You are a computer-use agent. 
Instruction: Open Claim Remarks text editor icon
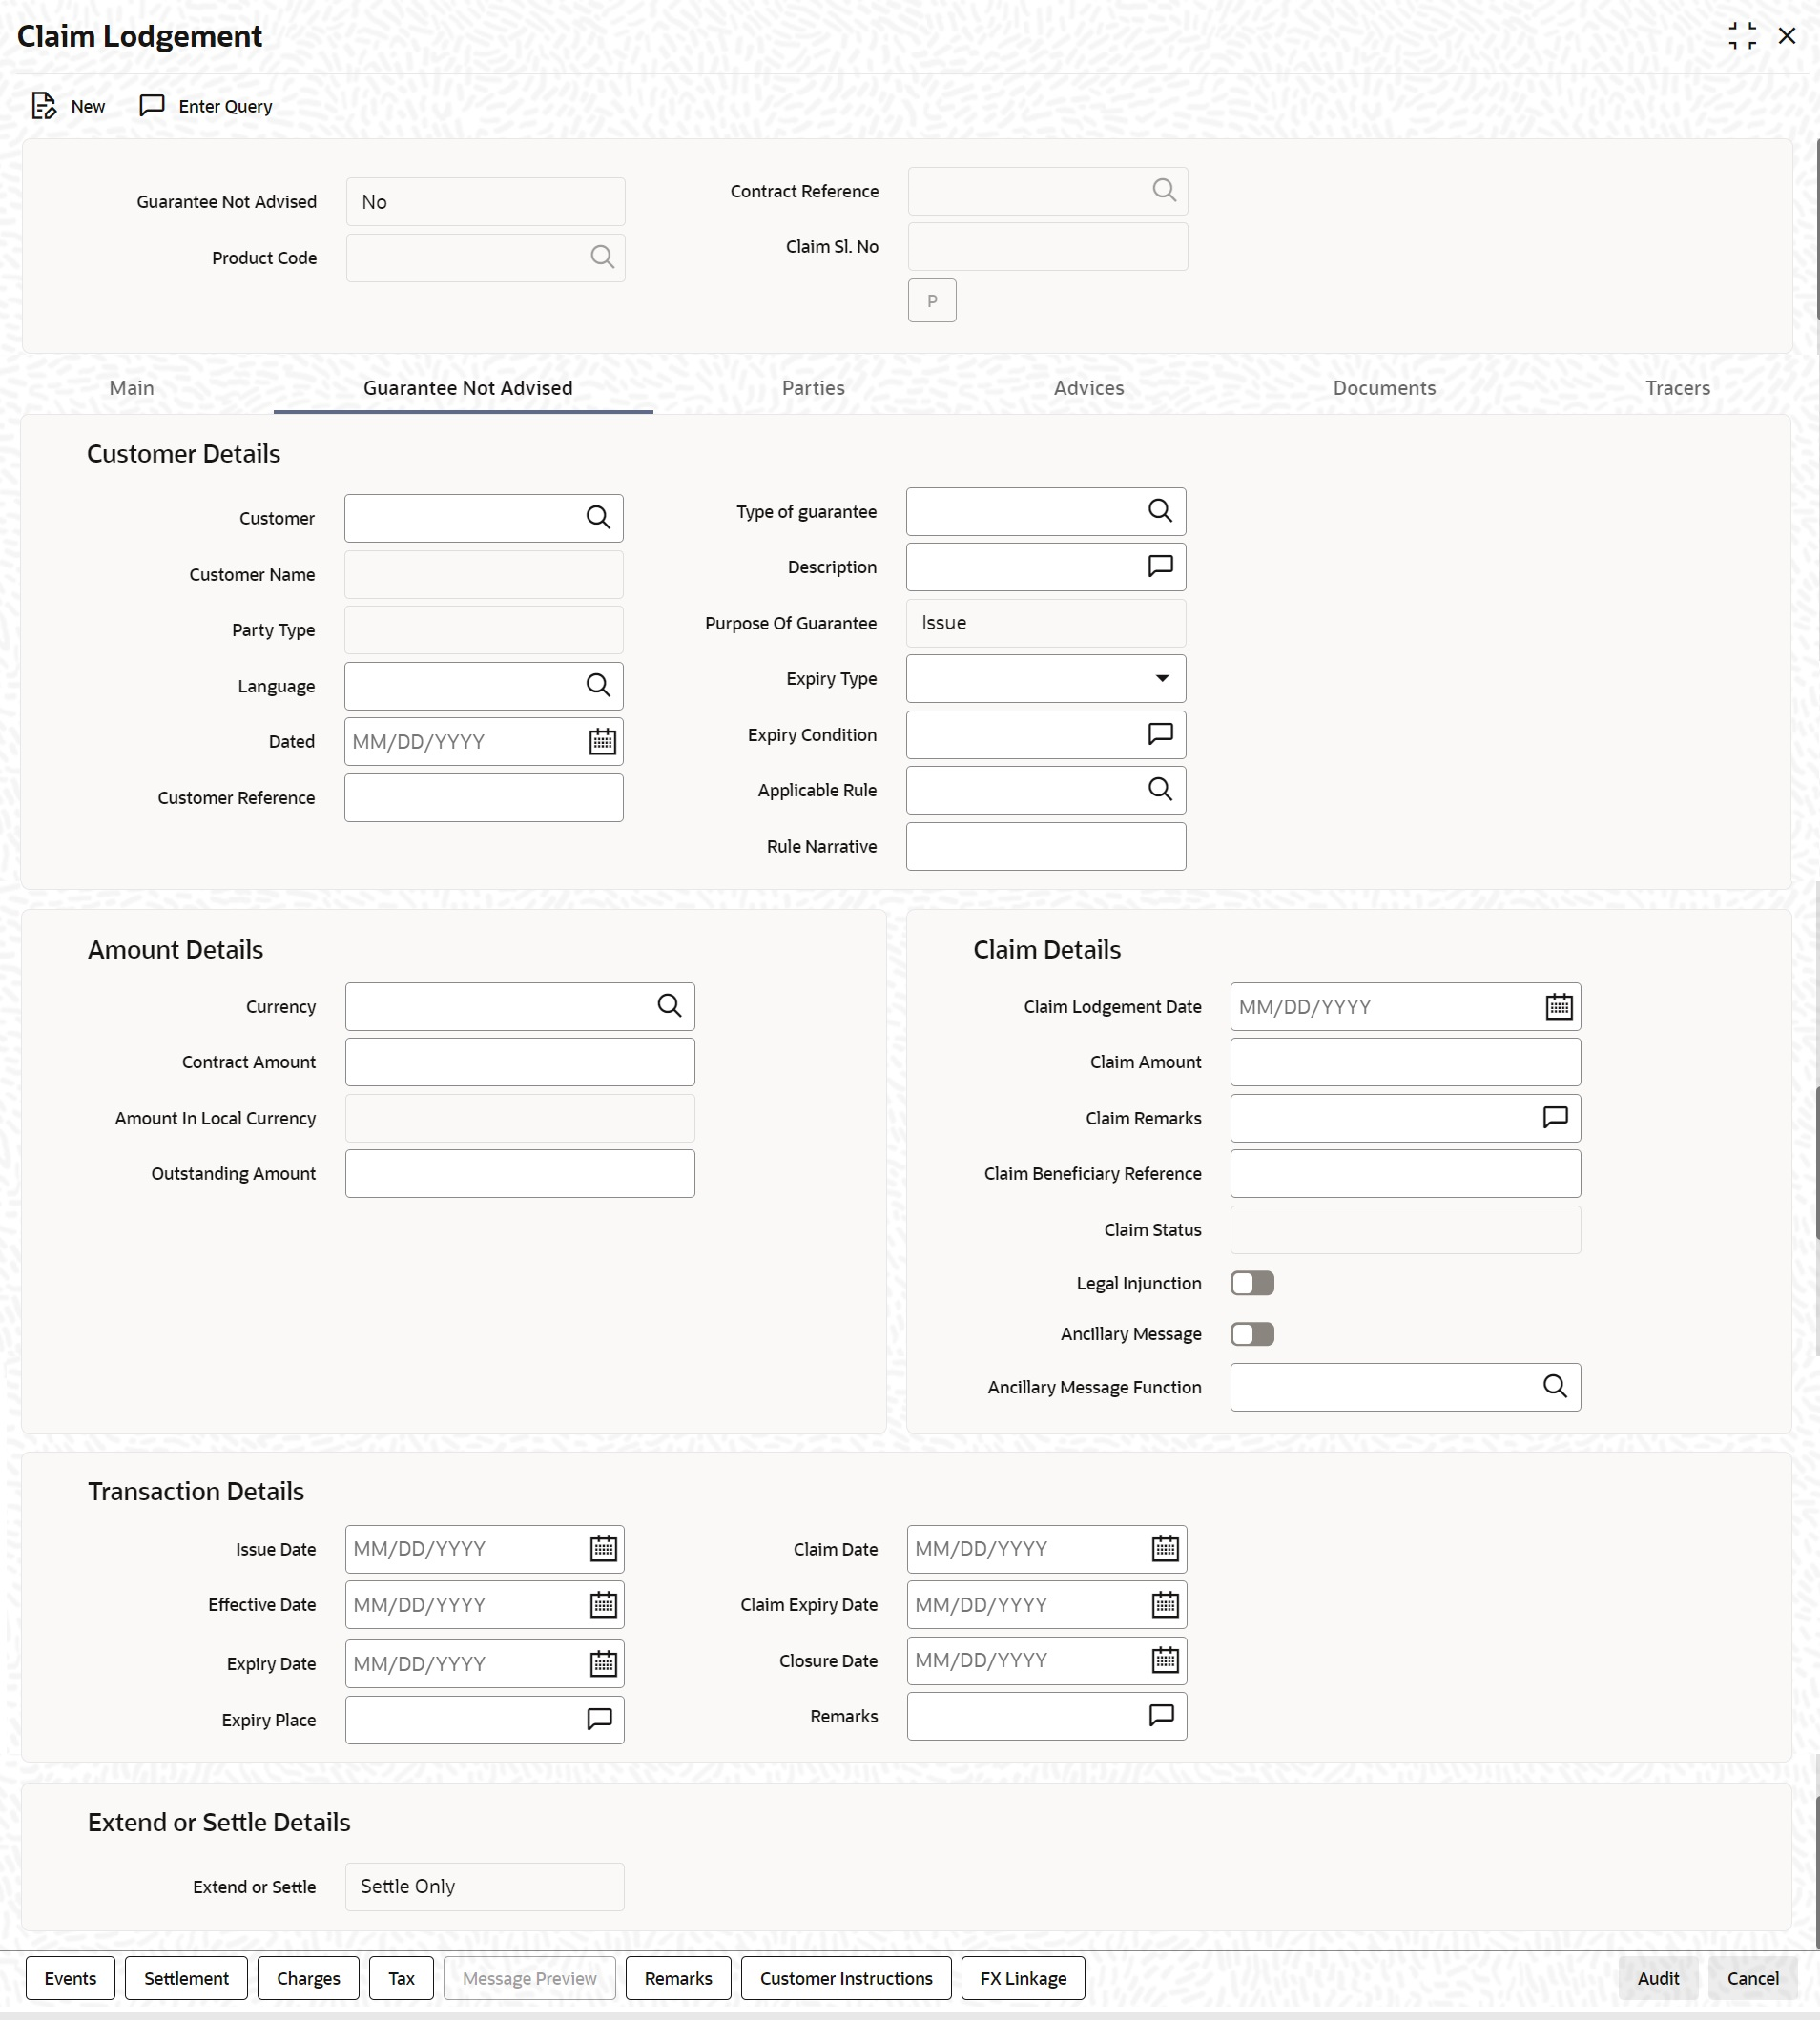1555,1118
